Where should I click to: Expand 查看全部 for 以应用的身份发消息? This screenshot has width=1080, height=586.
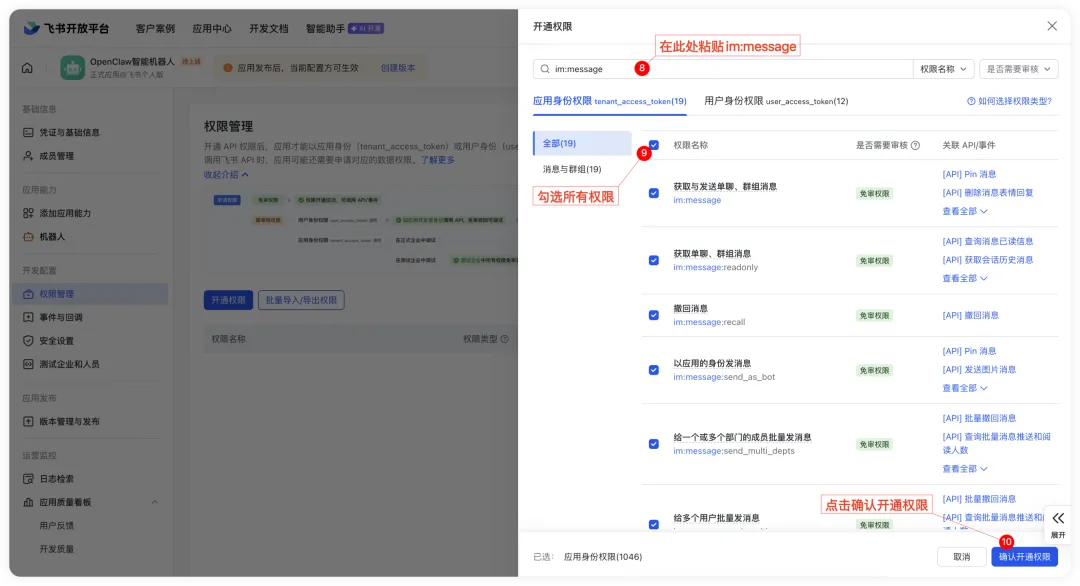tap(964, 388)
